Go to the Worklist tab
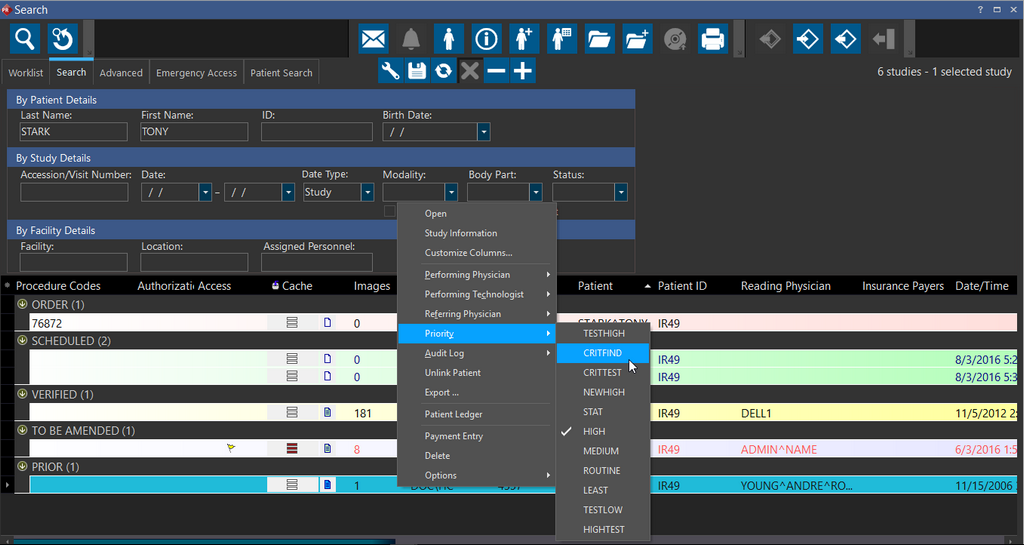Image resolution: width=1024 pixels, height=545 pixels. 26,73
